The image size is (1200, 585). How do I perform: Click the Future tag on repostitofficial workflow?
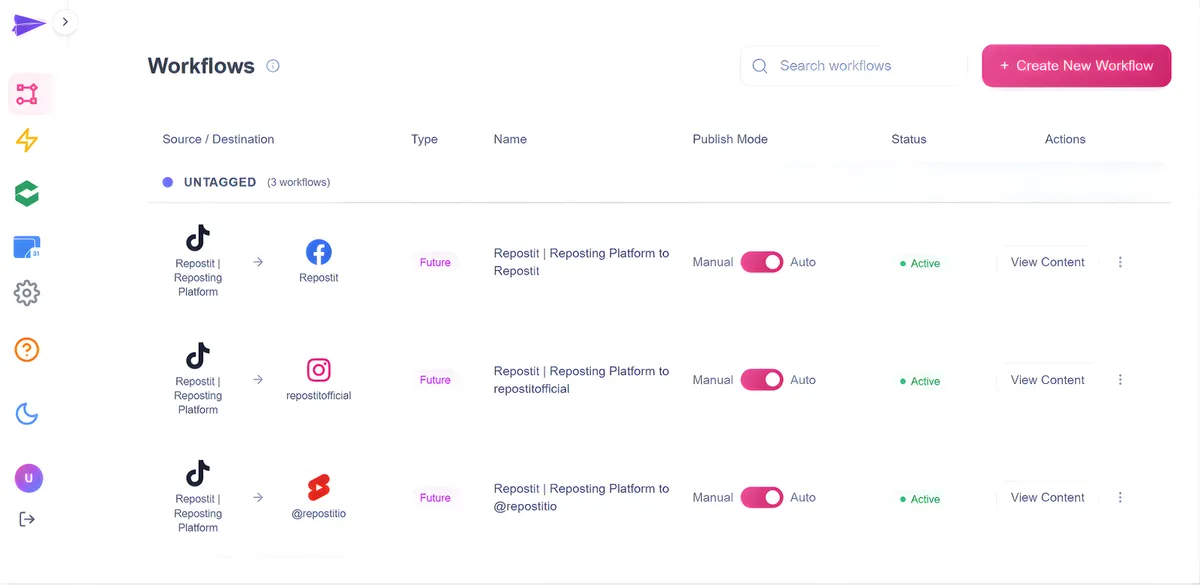435,380
